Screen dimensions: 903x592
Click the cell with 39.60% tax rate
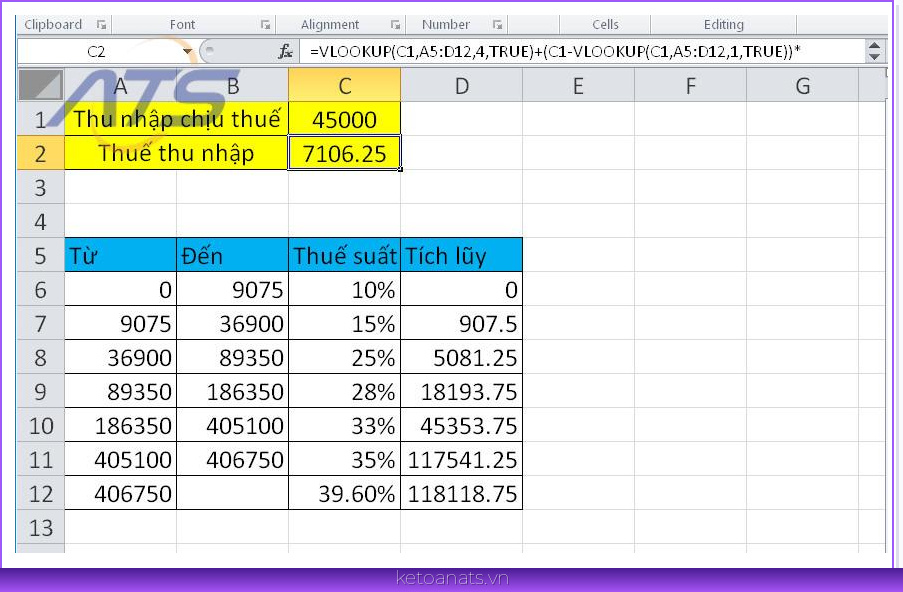click(x=344, y=493)
